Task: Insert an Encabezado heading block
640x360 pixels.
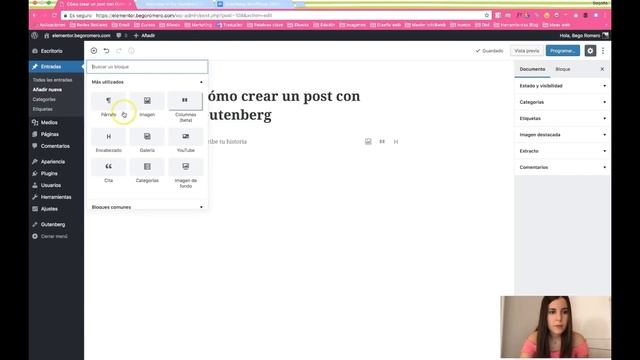Action: click(109, 140)
